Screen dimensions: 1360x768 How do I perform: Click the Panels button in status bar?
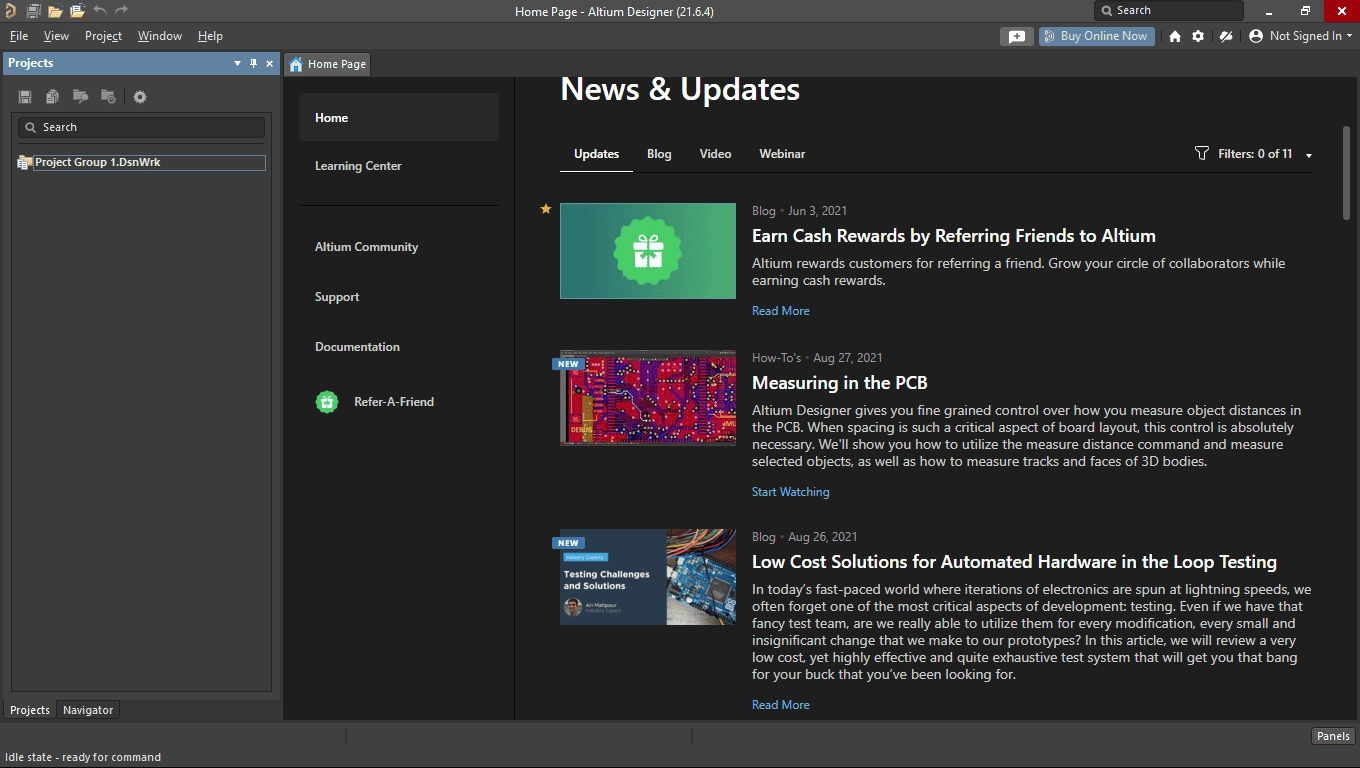coord(1333,736)
